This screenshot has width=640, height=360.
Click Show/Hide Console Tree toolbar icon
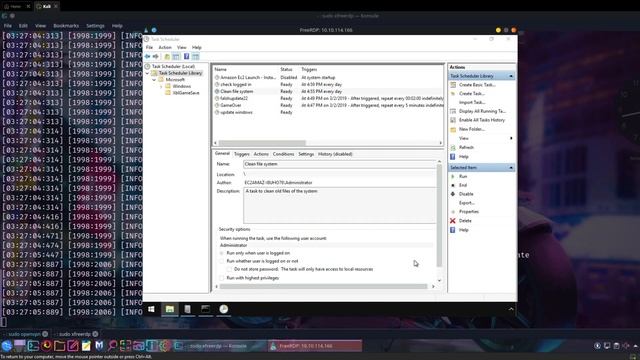point(176,56)
